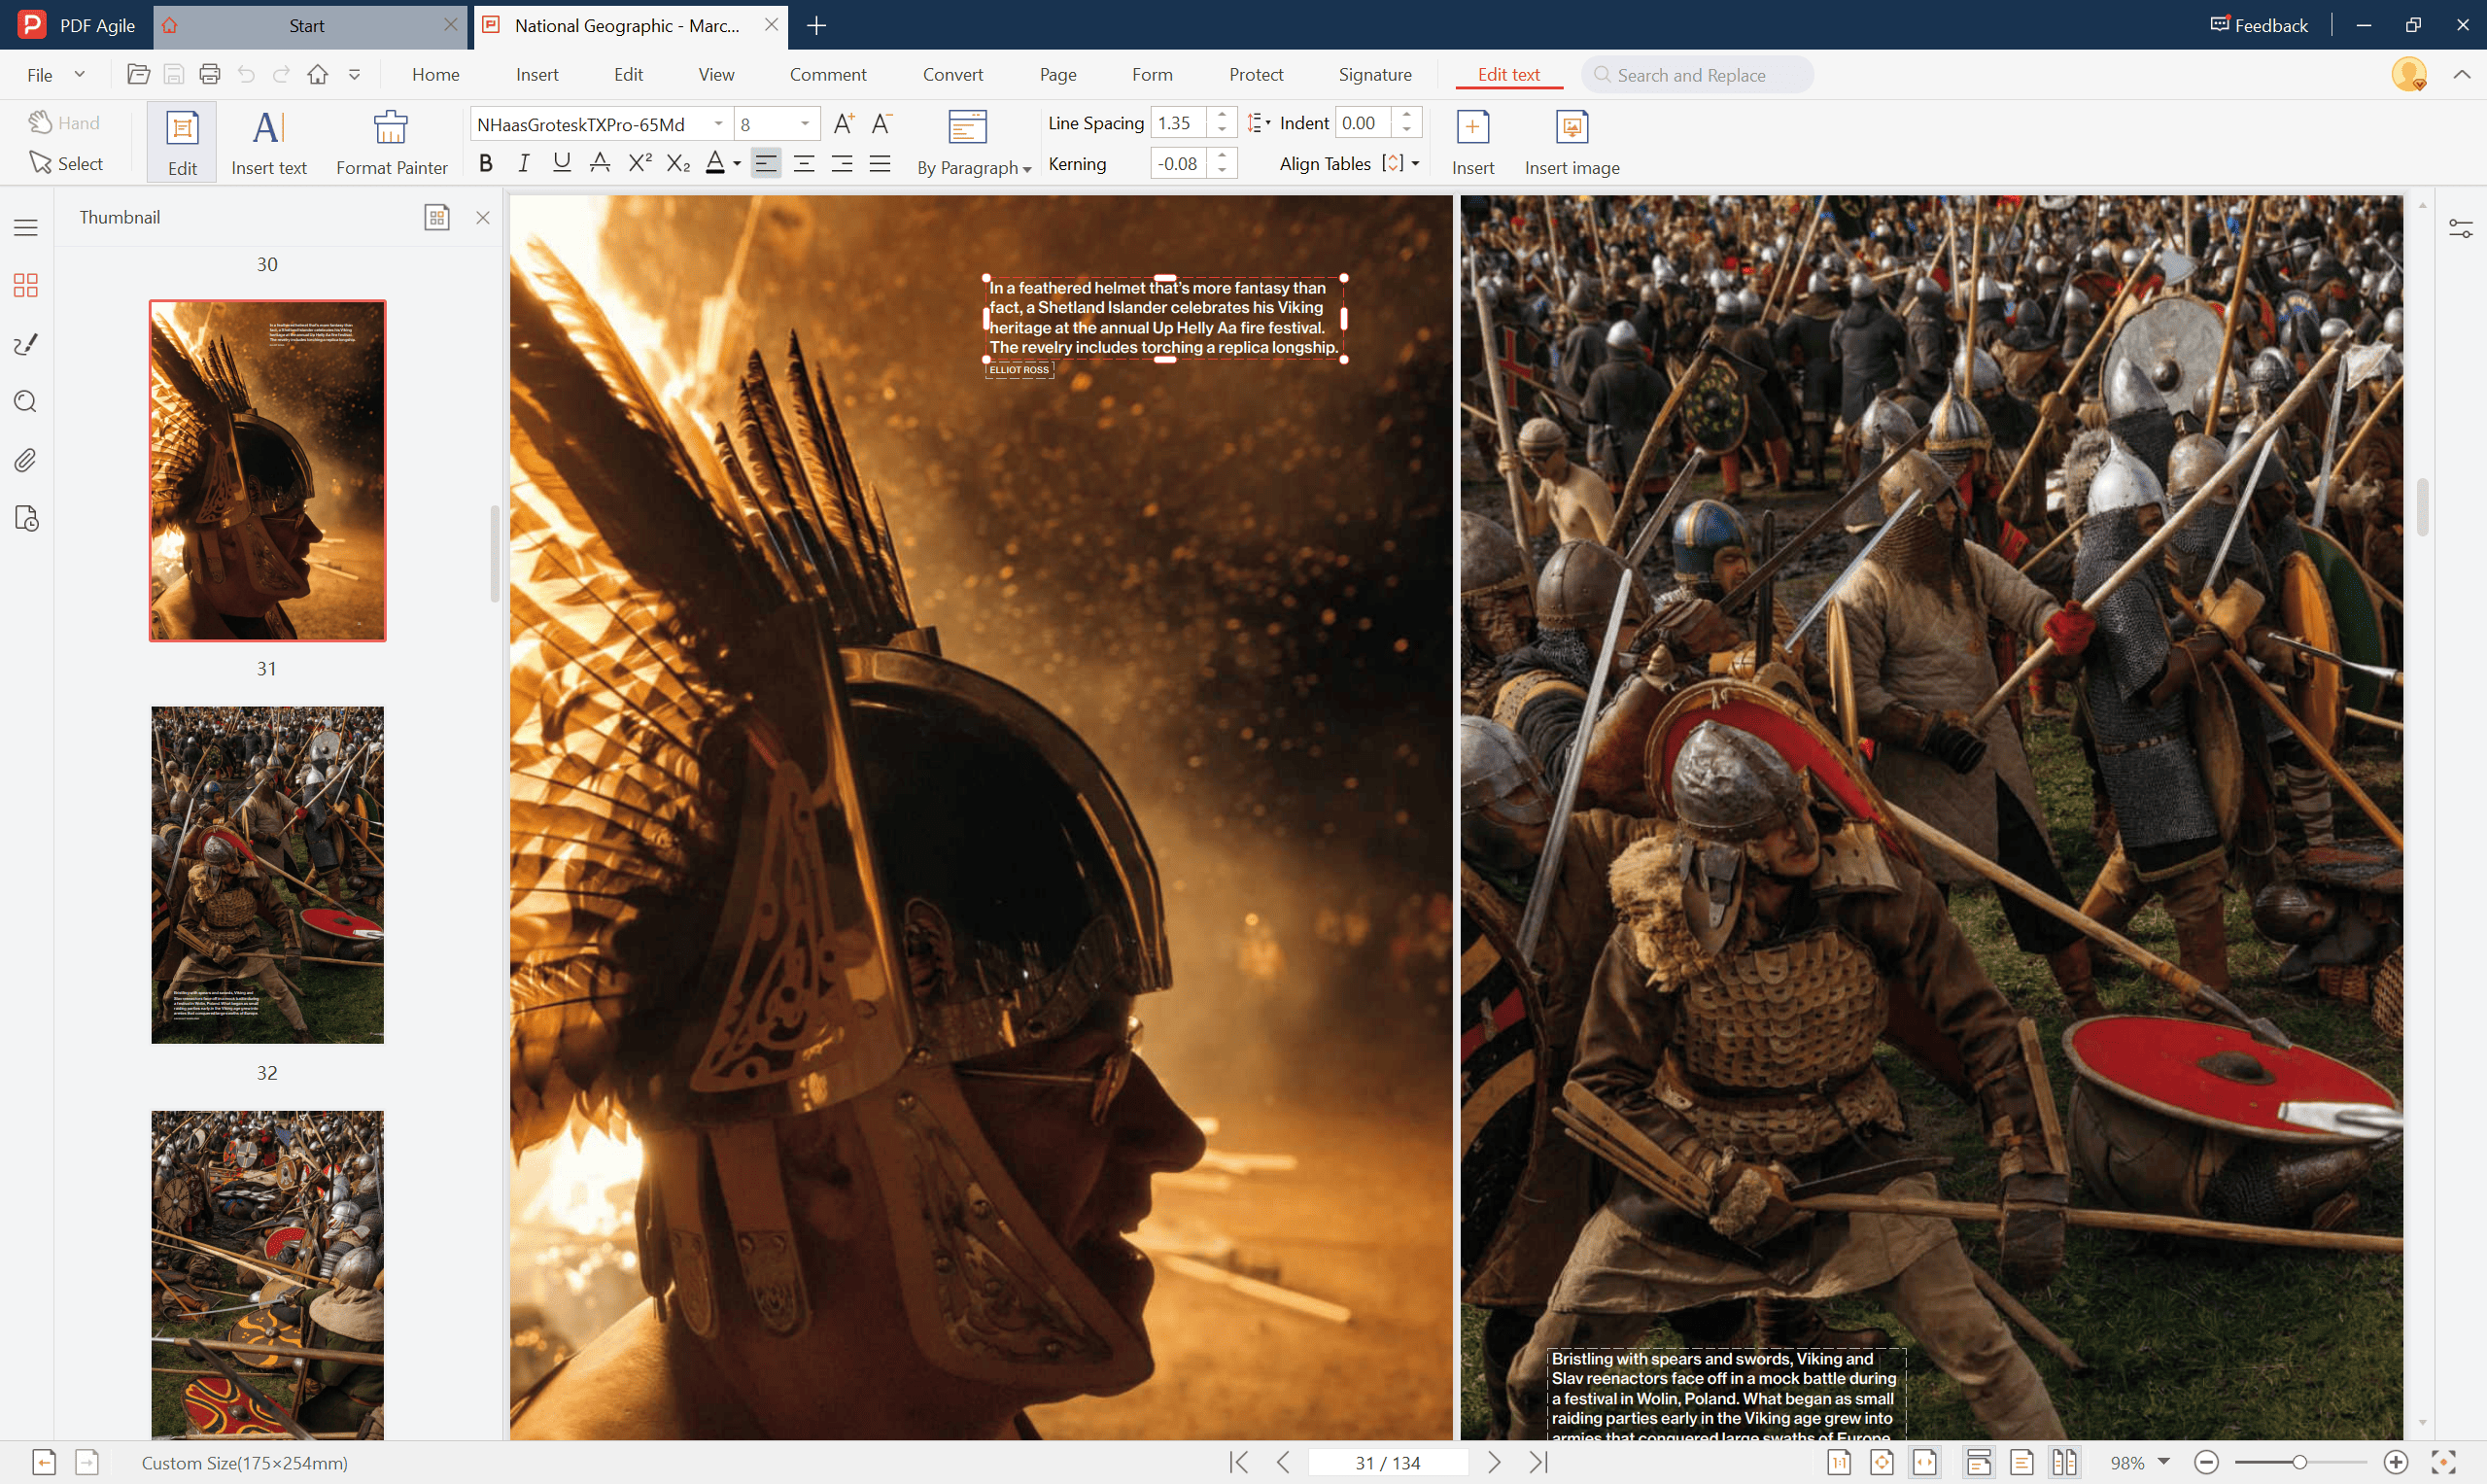Increase font size with A+ icon
This screenshot has height=1484, width=2487.
[x=843, y=123]
